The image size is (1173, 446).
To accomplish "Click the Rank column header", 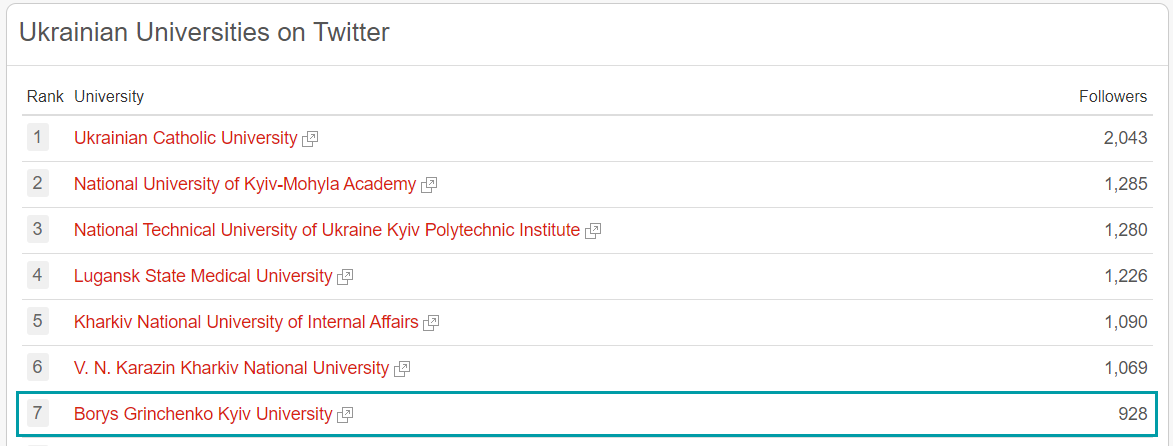I will pyautogui.click(x=45, y=97).
